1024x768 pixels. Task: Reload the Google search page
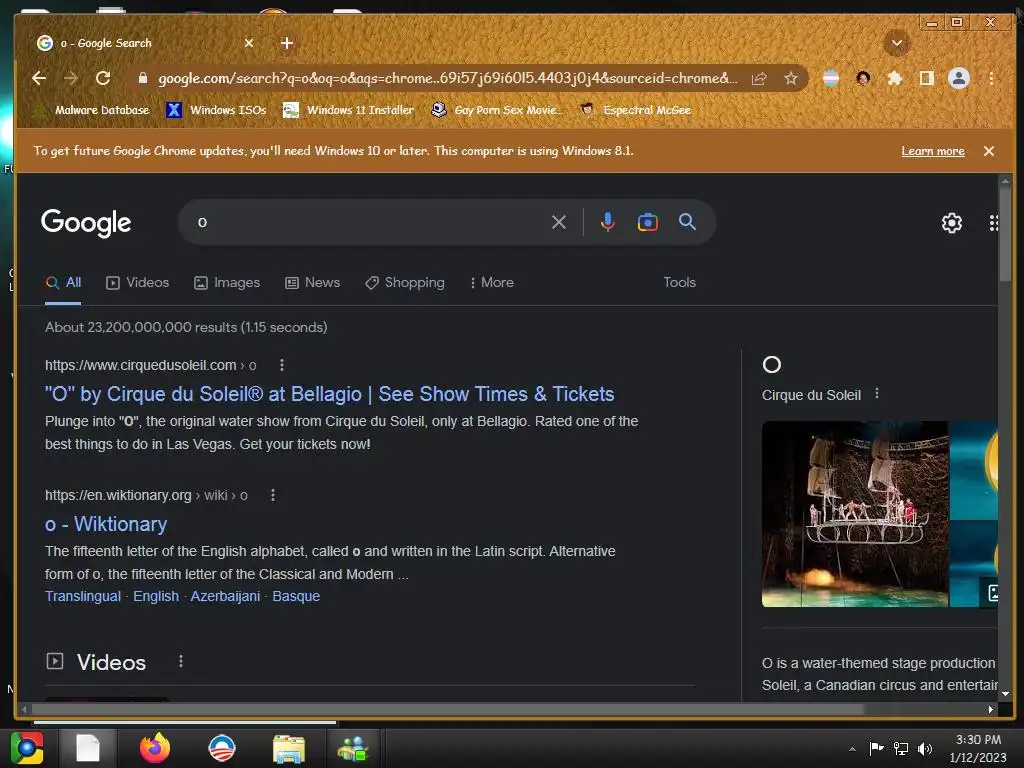pos(103,78)
